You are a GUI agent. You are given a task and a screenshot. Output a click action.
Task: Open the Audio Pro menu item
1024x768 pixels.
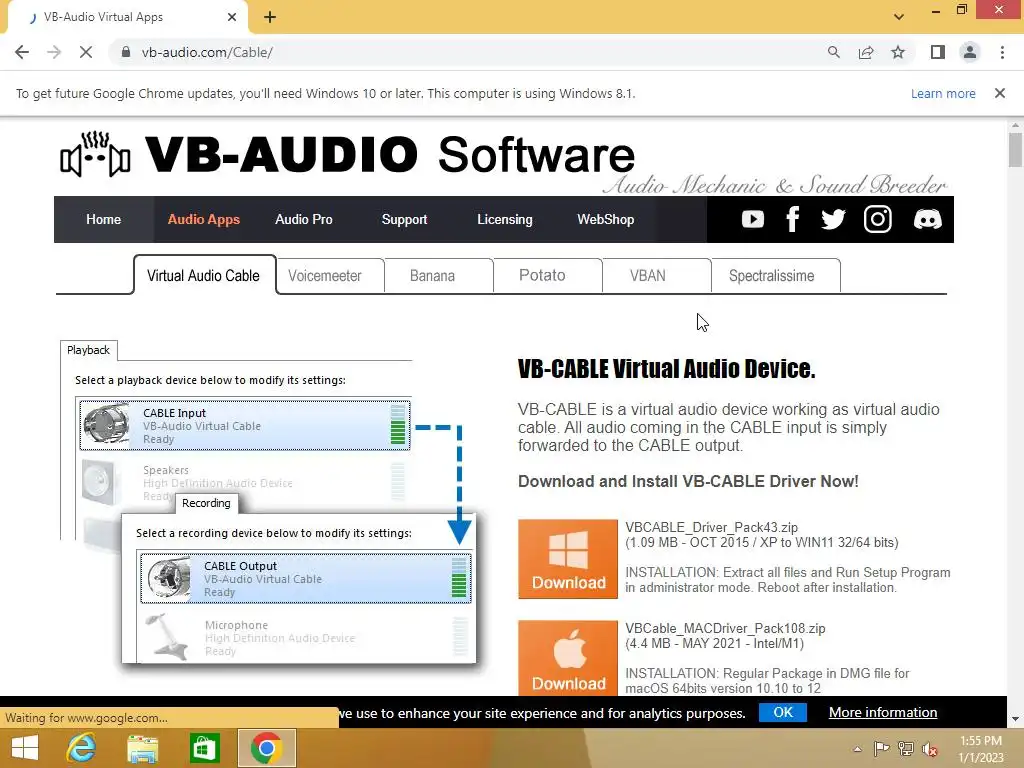tap(304, 219)
